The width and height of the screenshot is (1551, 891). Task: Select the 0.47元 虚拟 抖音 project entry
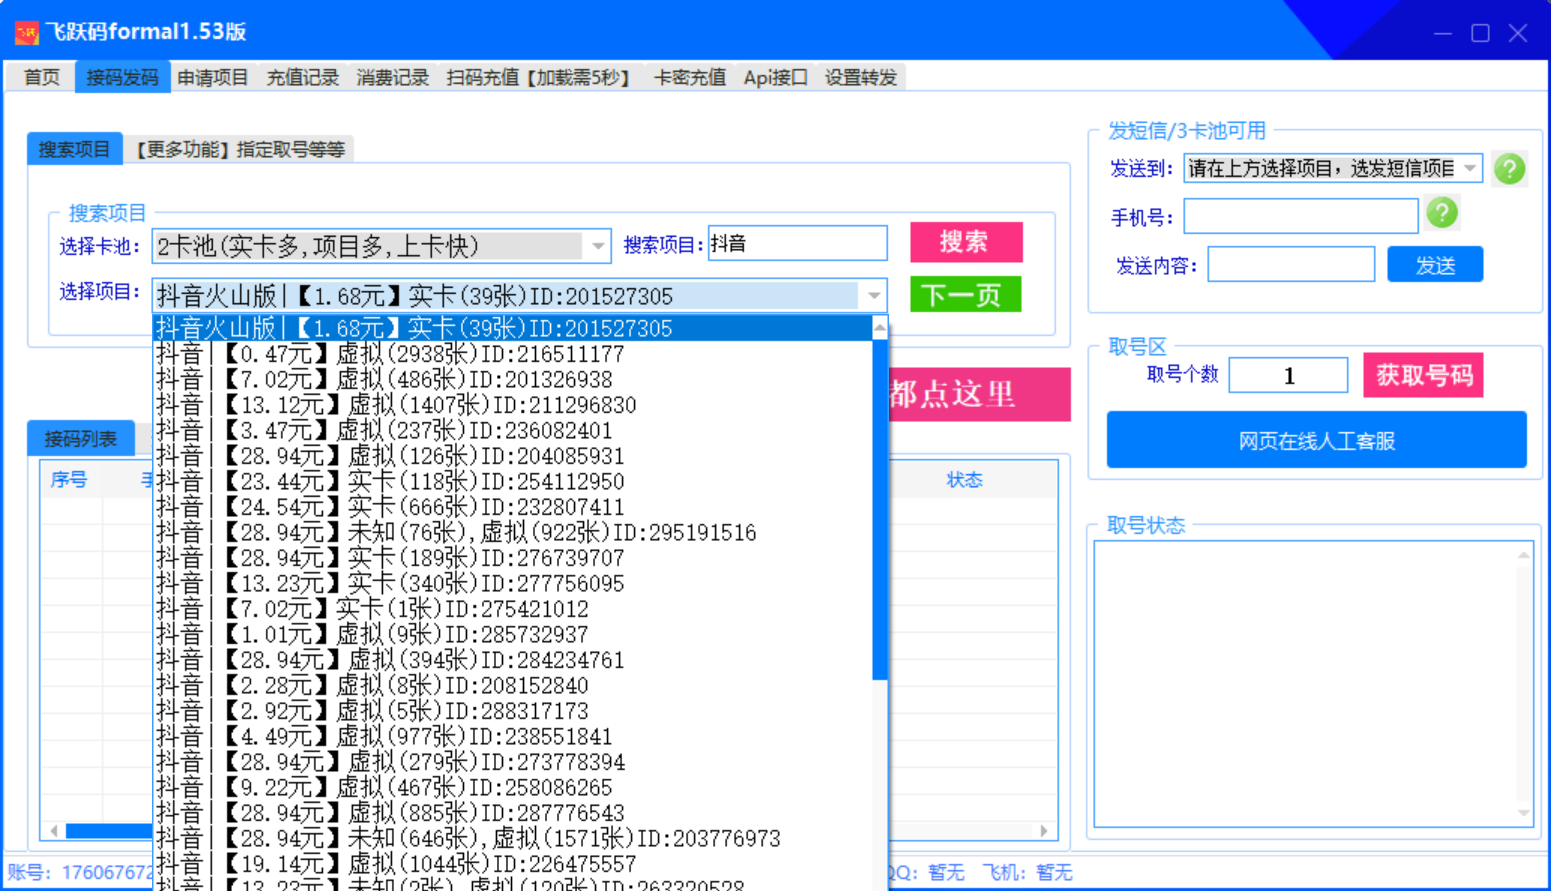tap(400, 353)
